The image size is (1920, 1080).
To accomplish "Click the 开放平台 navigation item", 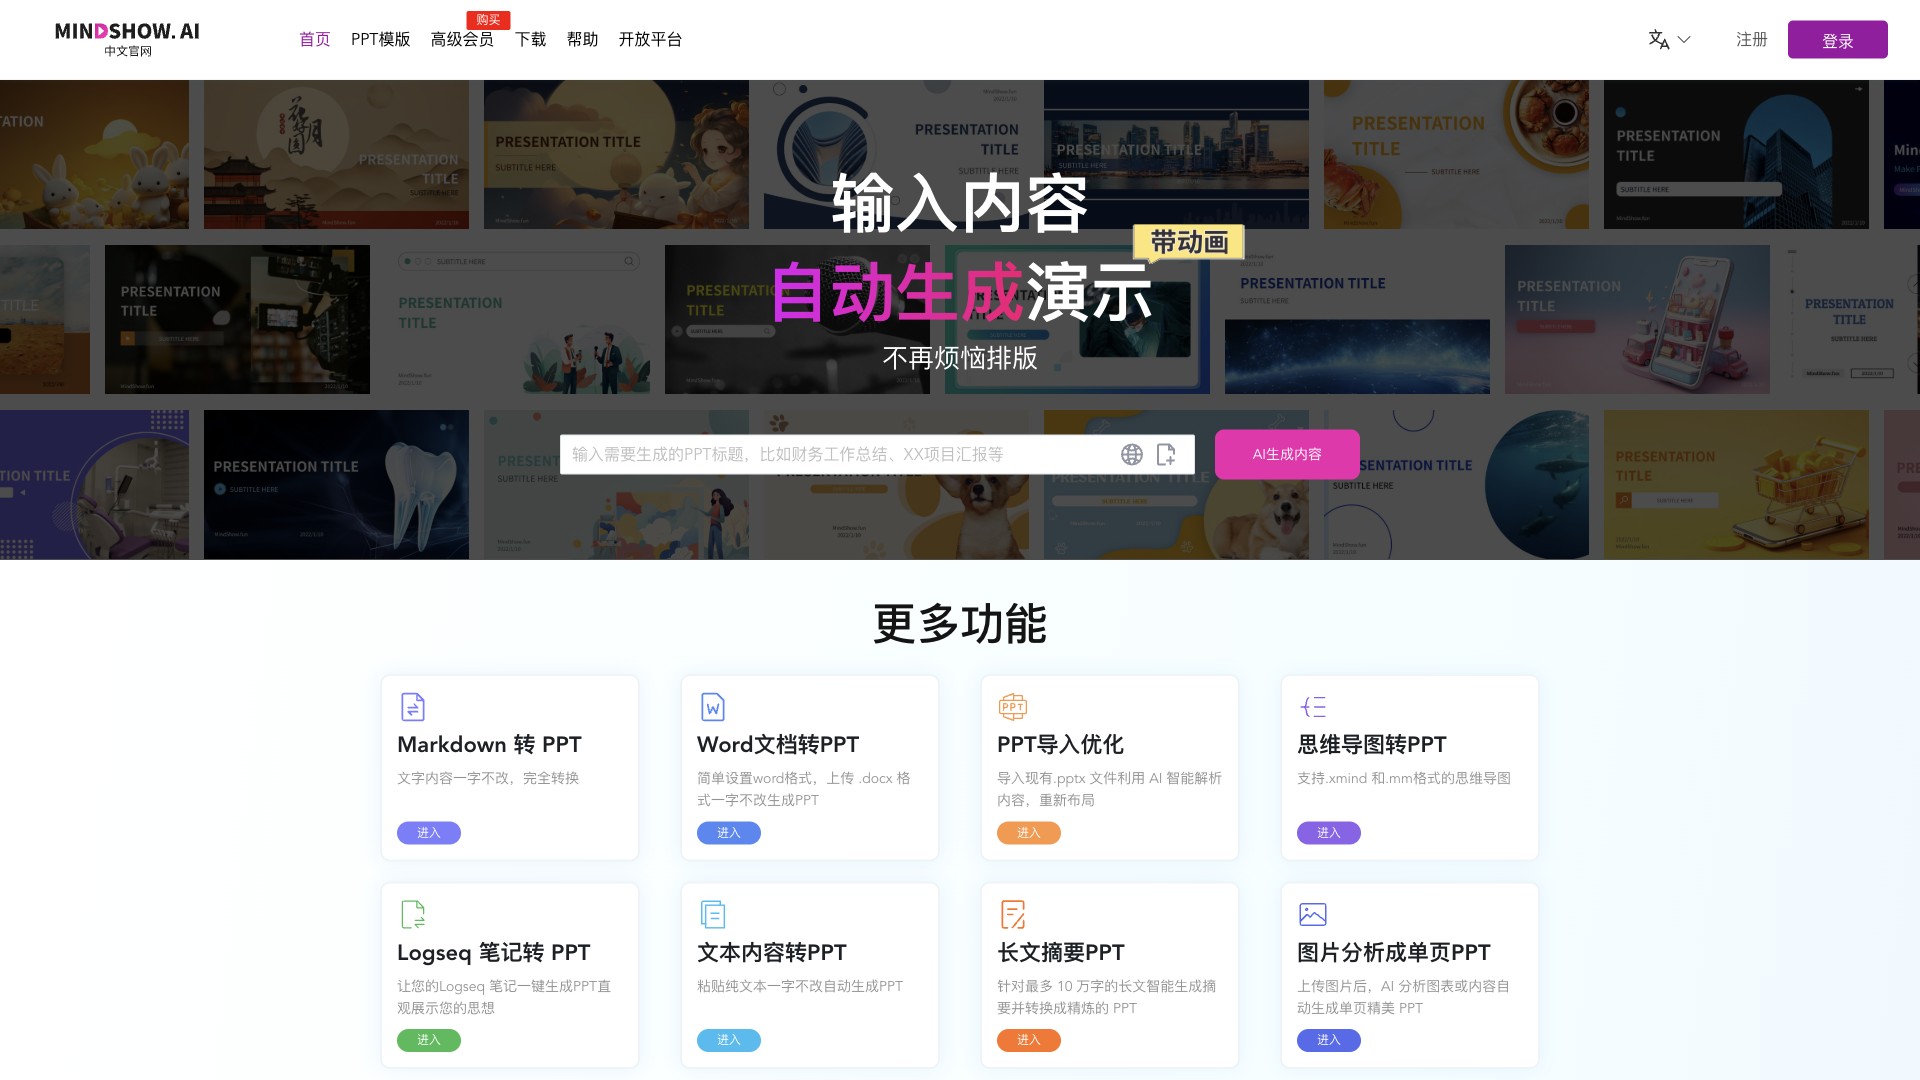I will [651, 39].
